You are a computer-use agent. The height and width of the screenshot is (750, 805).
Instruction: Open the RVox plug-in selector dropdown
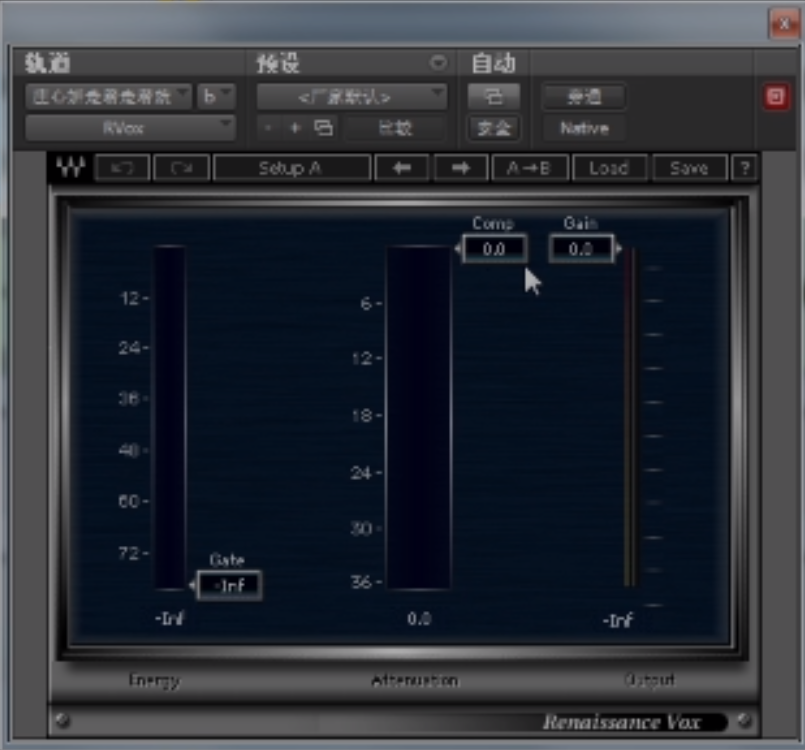130,128
